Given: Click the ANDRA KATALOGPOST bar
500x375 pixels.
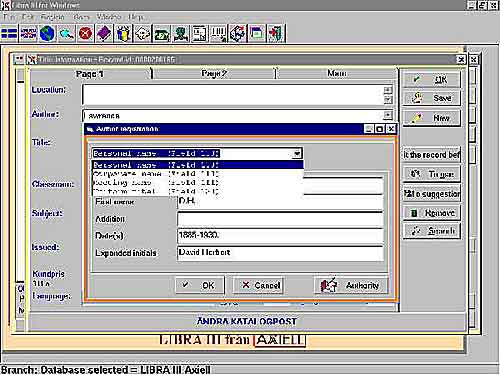Looking at the screenshot, I should (x=247, y=321).
